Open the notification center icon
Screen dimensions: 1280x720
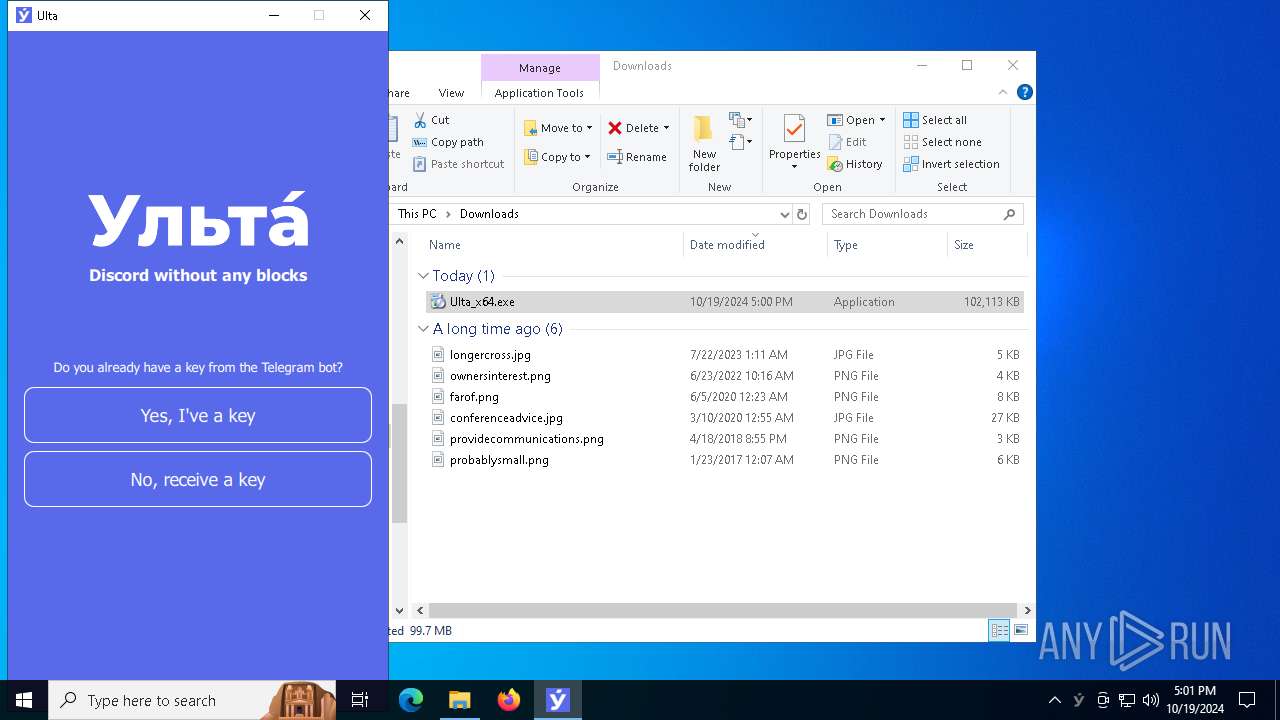(1247, 700)
